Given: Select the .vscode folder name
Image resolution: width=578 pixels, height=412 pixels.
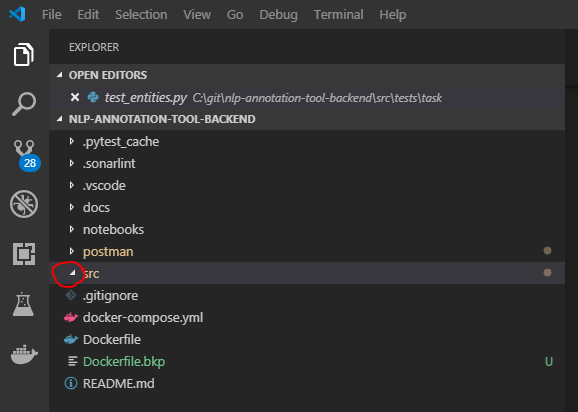Looking at the screenshot, I should pyautogui.click(x=104, y=185).
